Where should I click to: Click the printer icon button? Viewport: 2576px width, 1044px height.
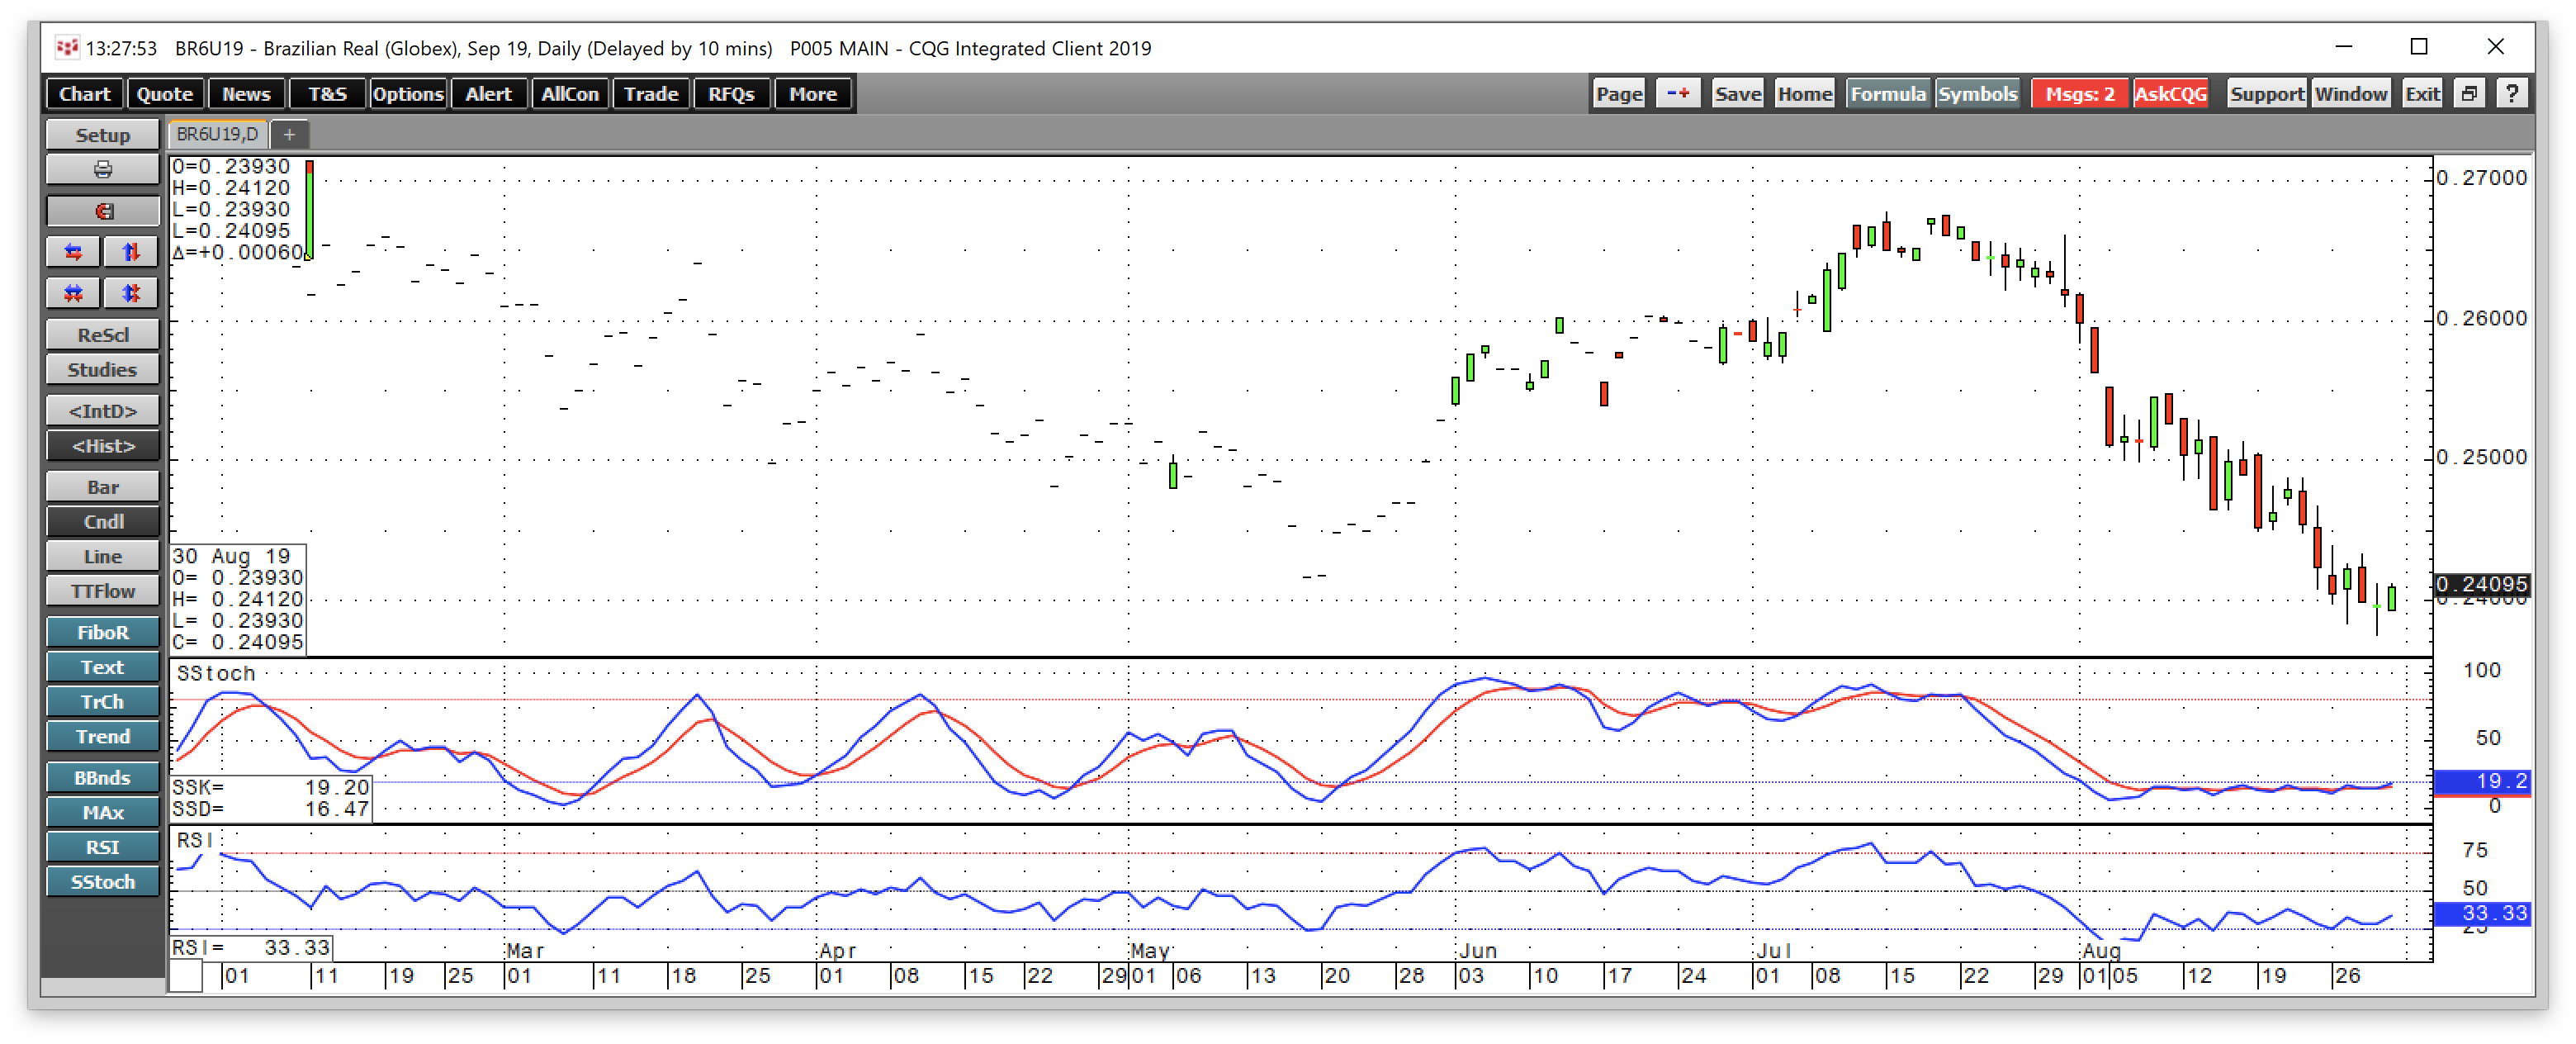(102, 169)
